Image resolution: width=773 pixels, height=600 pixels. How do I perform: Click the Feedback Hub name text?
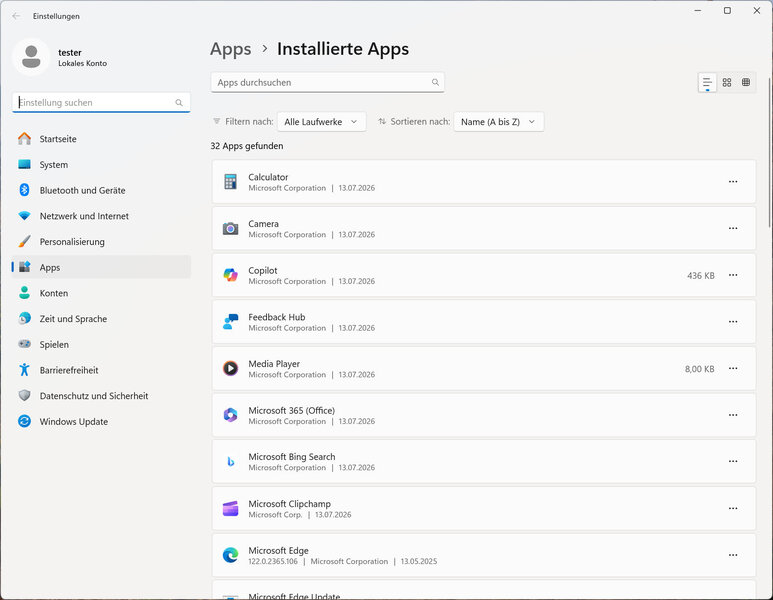(277, 317)
